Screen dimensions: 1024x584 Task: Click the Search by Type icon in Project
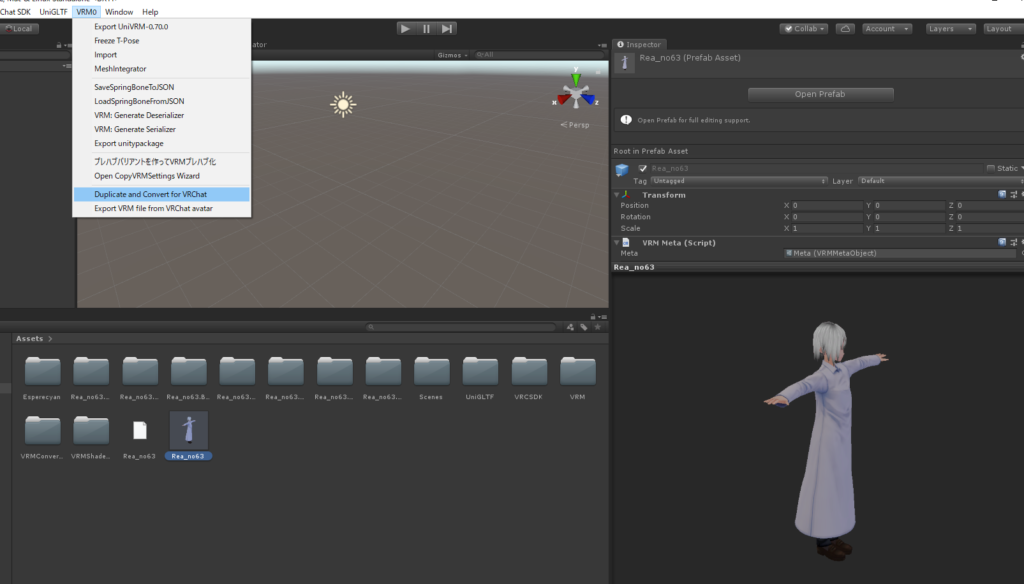pyautogui.click(x=570, y=327)
